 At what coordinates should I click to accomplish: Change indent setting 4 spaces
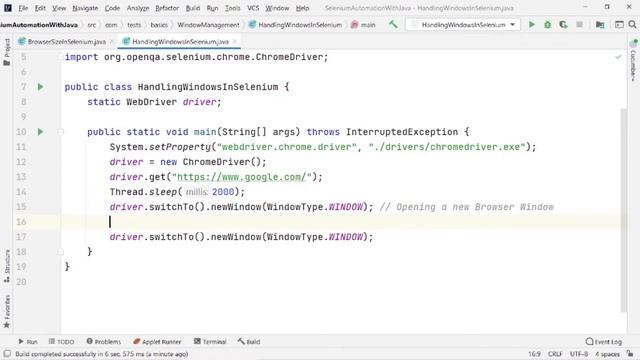607,354
